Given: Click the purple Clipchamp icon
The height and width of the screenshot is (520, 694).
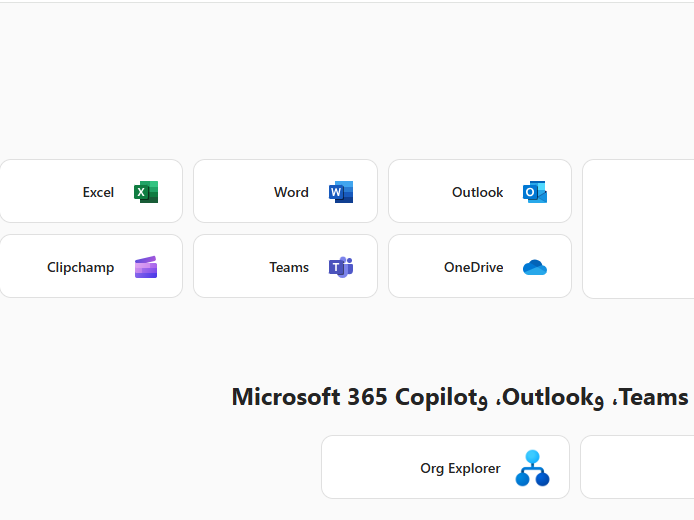Looking at the screenshot, I should point(146,267).
